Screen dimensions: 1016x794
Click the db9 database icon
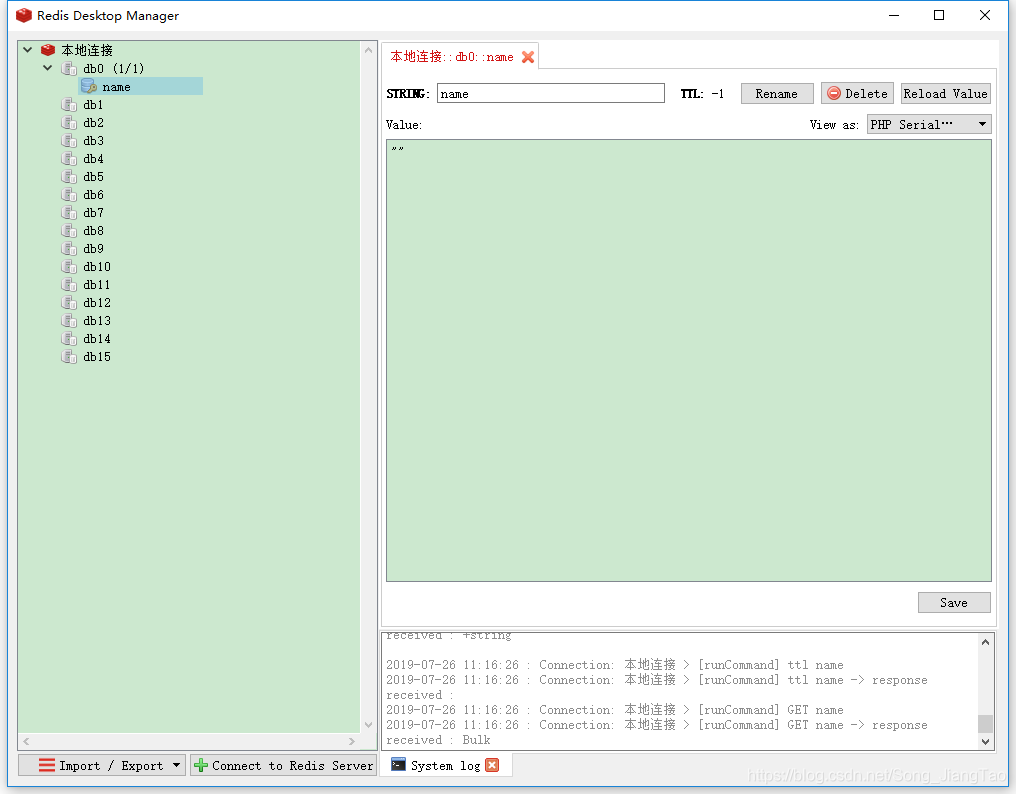point(69,248)
